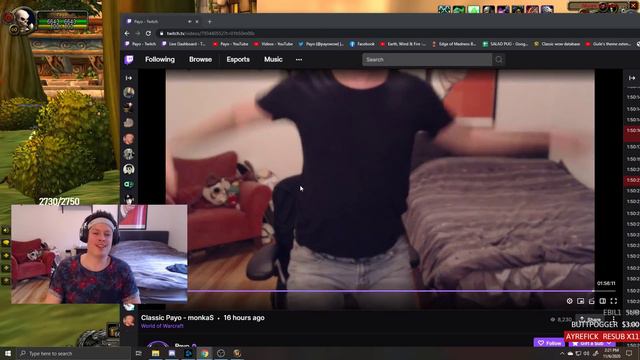Screen dimensions: 640x360
Task: Seek using the purple video progress bar
Action: 401,291
